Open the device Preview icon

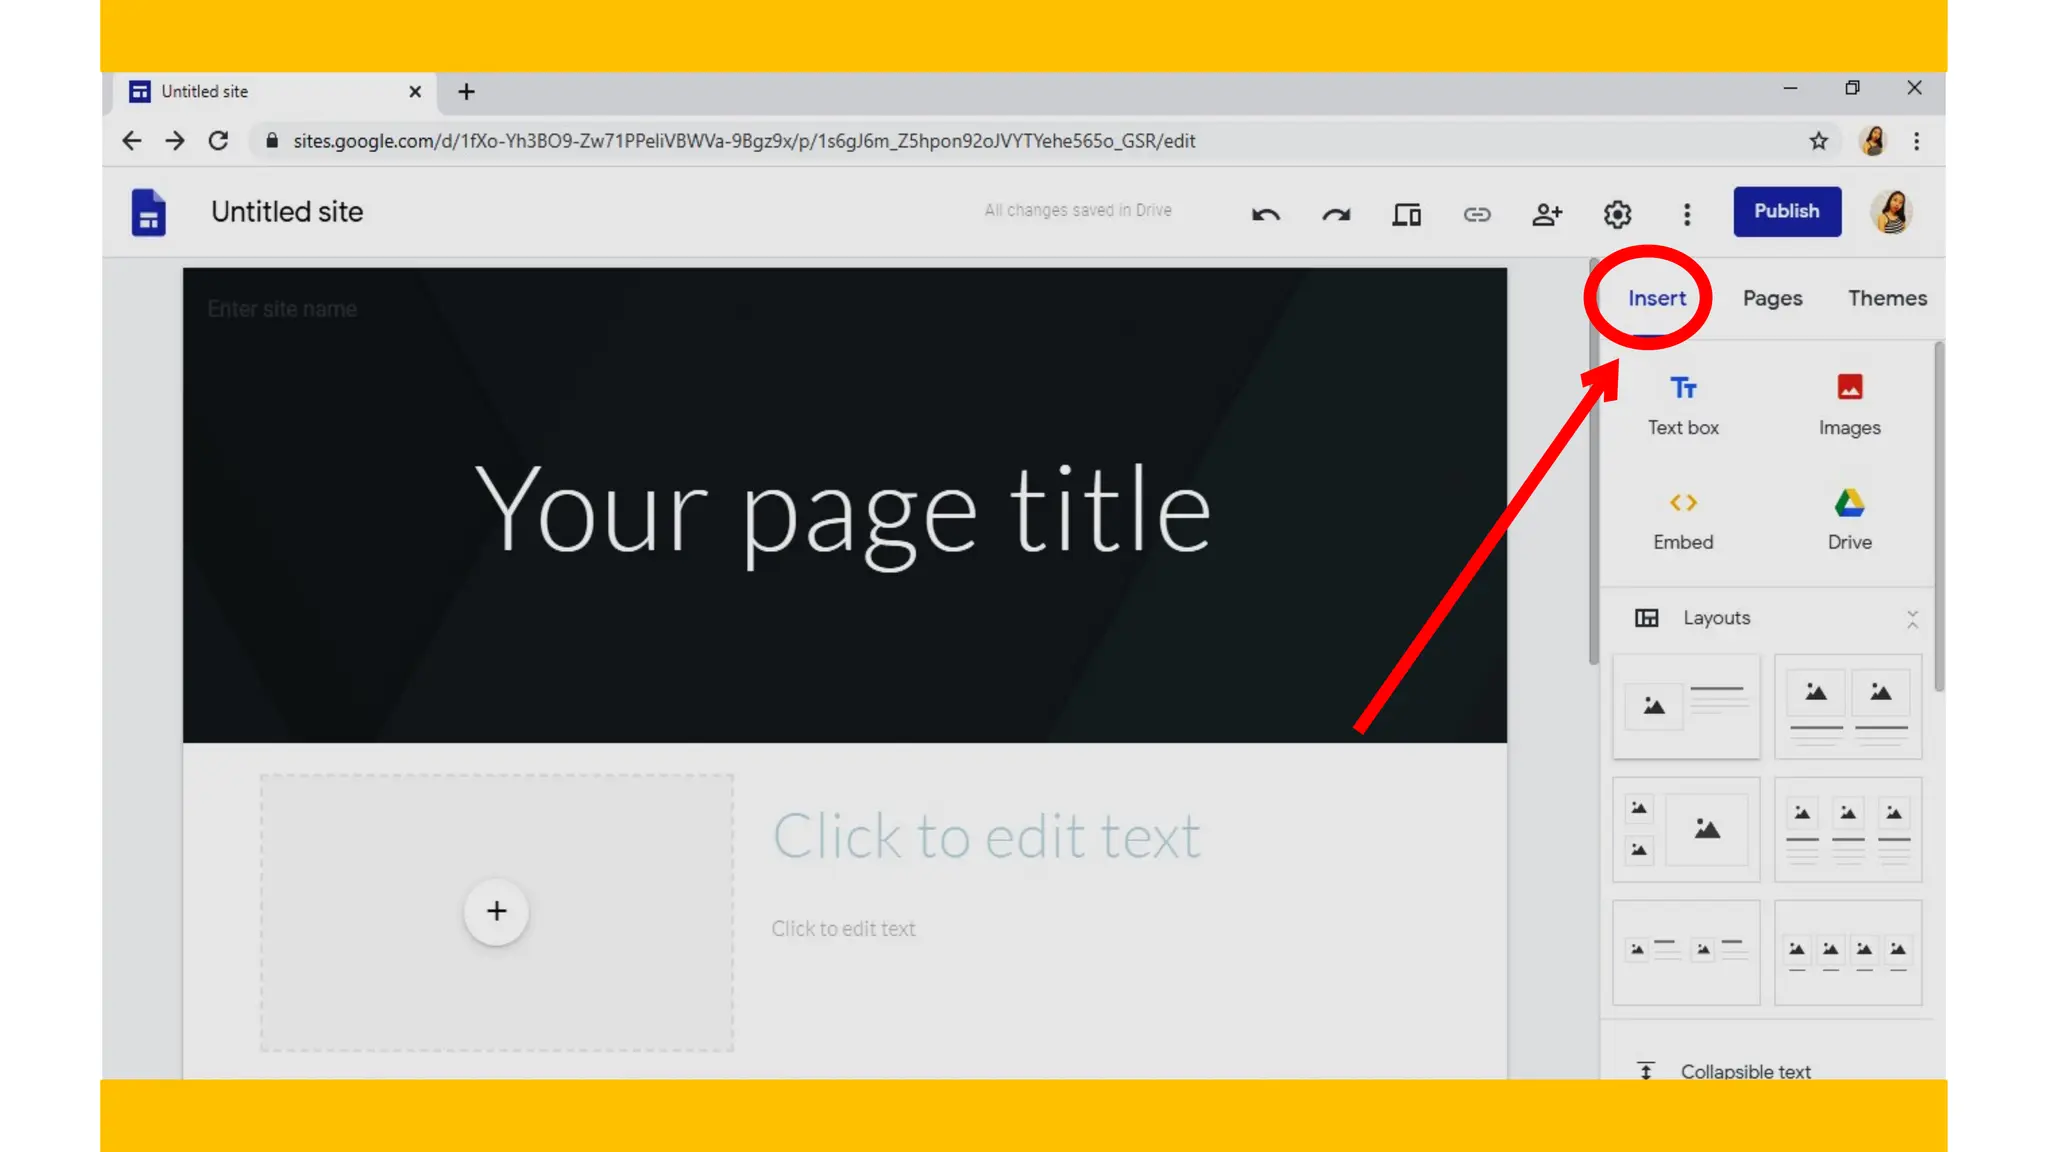click(x=1406, y=214)
